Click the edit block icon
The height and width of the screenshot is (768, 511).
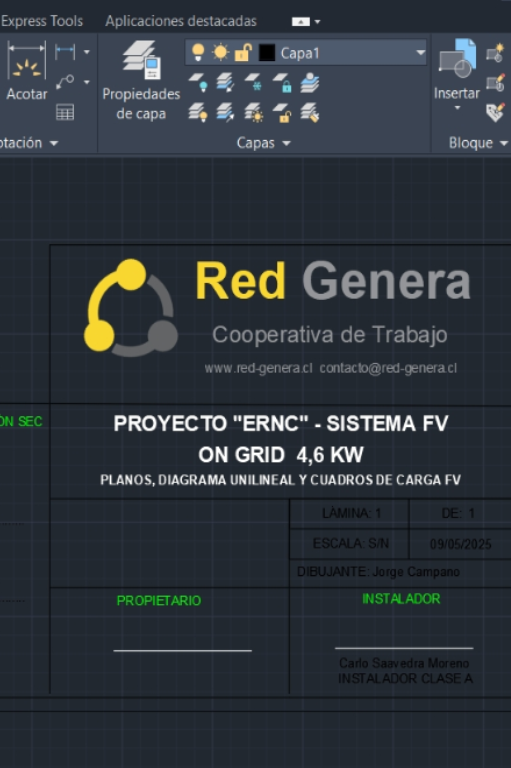pos(495,82)
